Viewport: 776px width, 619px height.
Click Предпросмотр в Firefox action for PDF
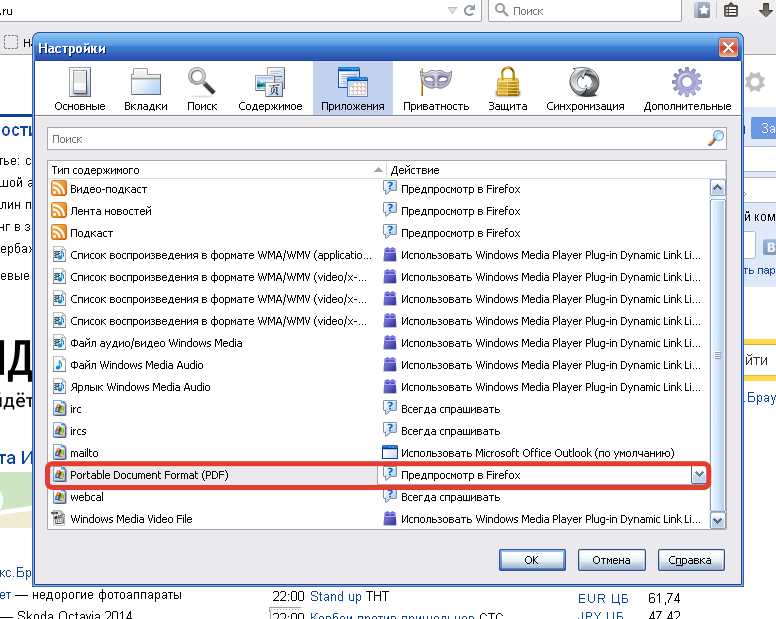[460, 475]
